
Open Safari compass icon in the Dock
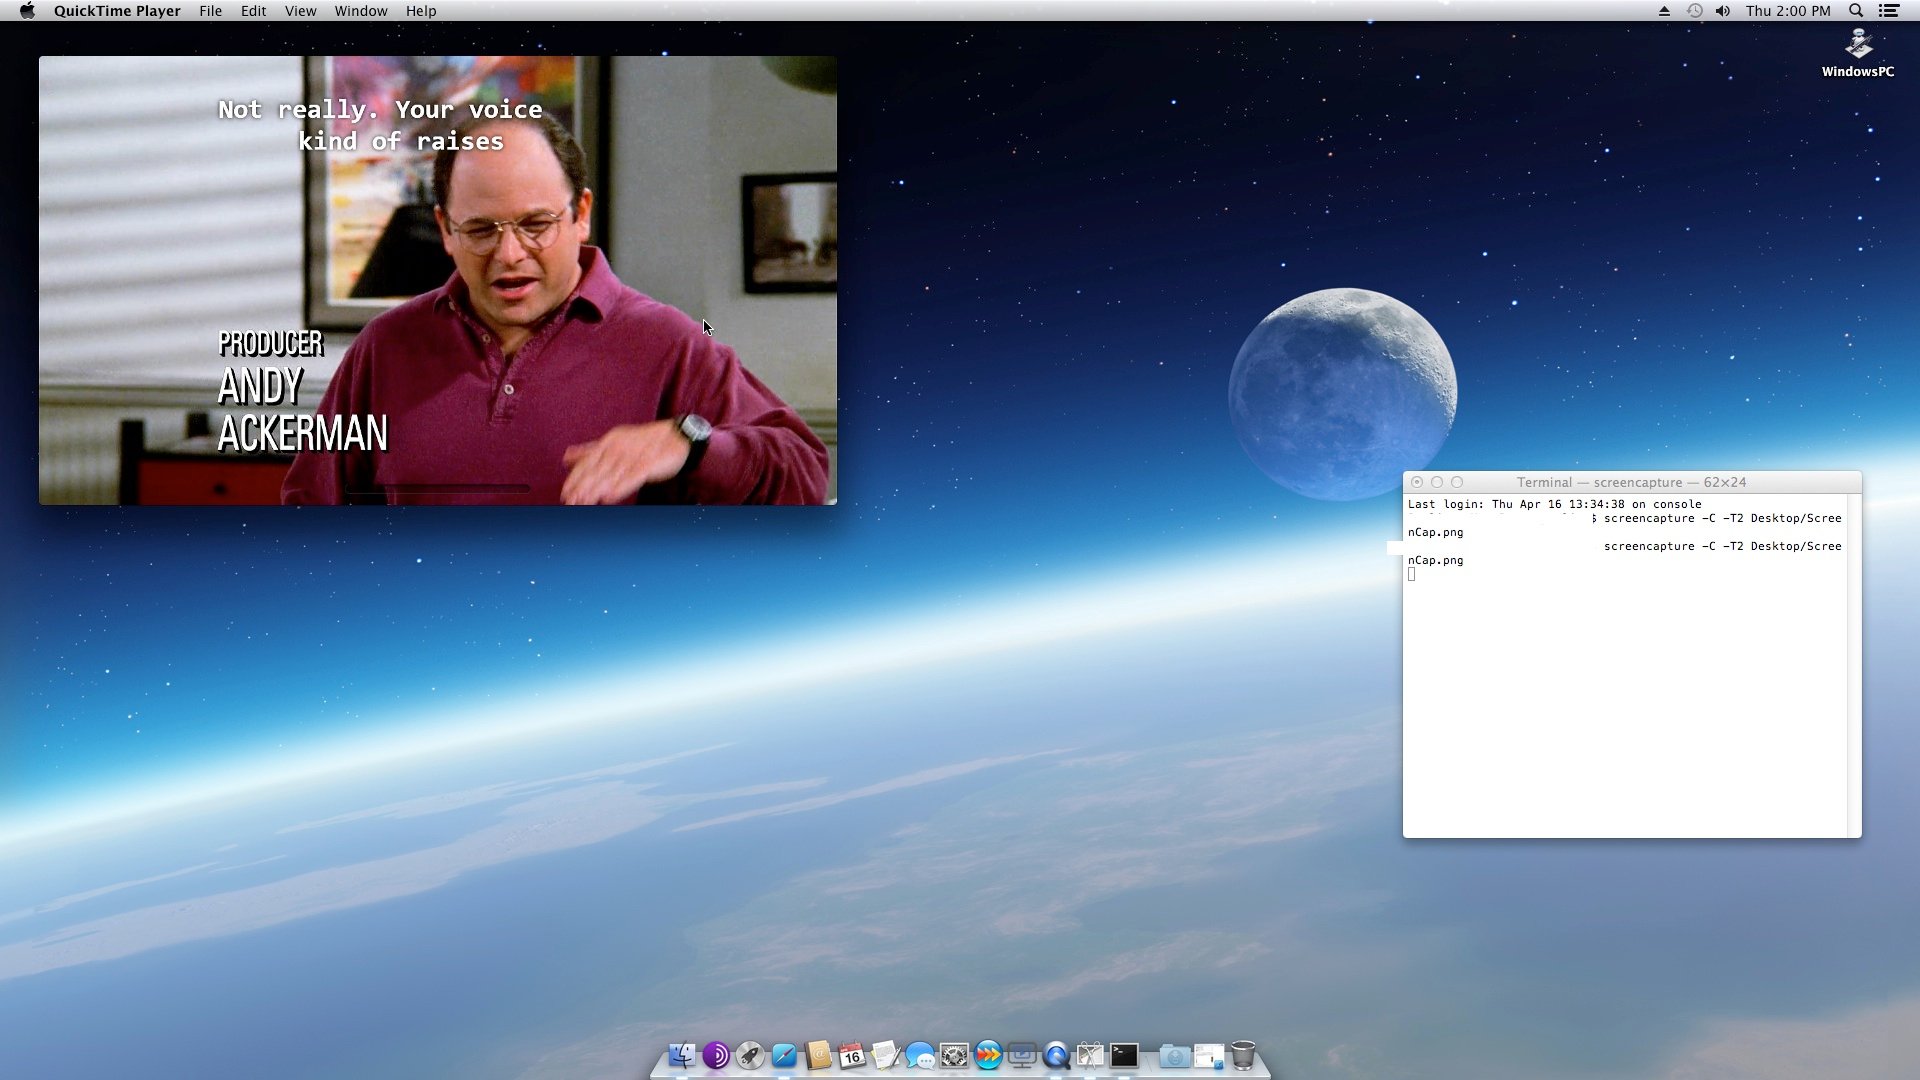[784, 1055]
